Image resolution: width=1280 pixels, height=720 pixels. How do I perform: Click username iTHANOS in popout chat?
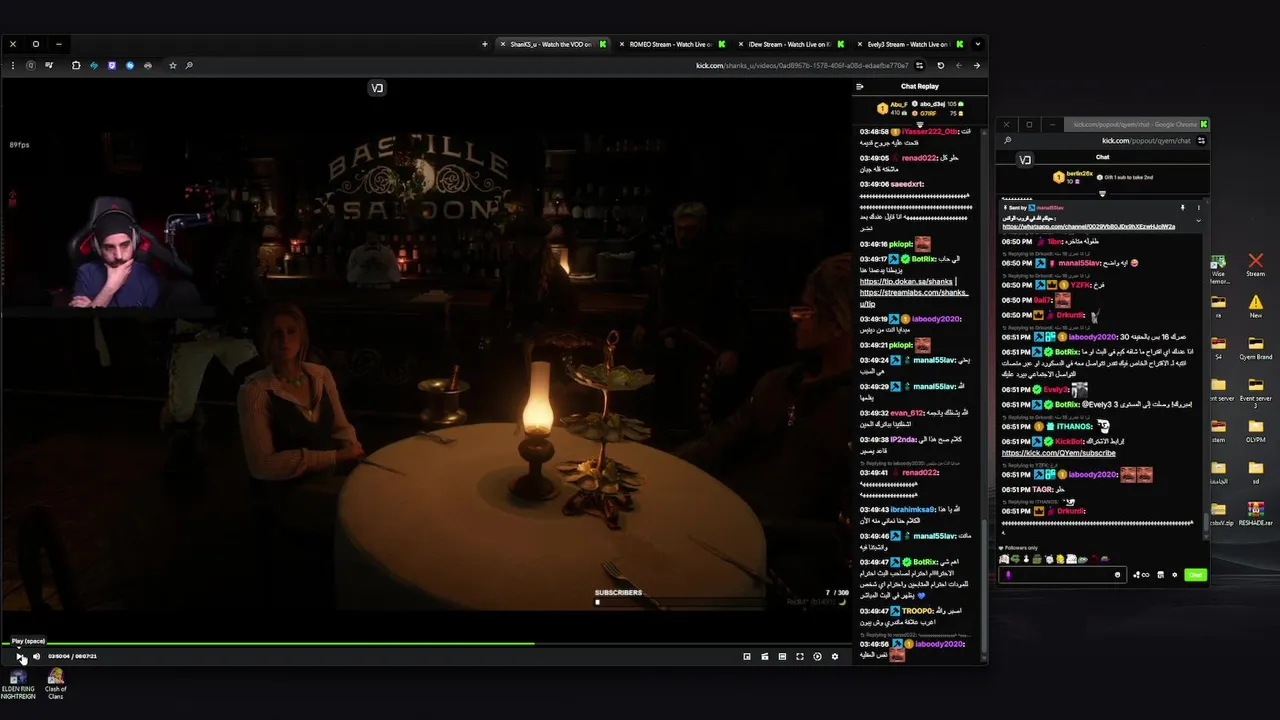coord(1075,427)
